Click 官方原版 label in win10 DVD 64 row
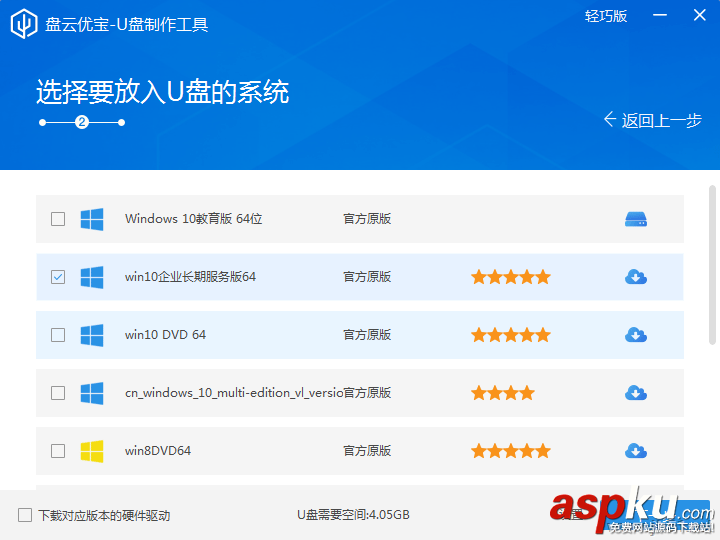Image resolution: width=720 pixels, height=540 pixels. (x=367, y=335)
